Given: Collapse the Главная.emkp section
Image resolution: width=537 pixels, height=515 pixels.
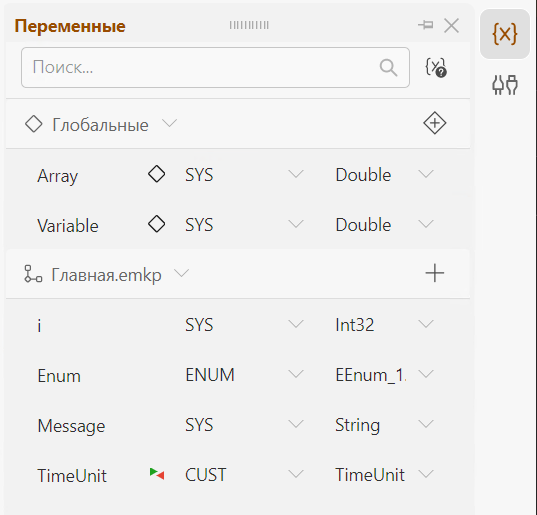Looking at the screenshot, I should [x=182, y=273].
